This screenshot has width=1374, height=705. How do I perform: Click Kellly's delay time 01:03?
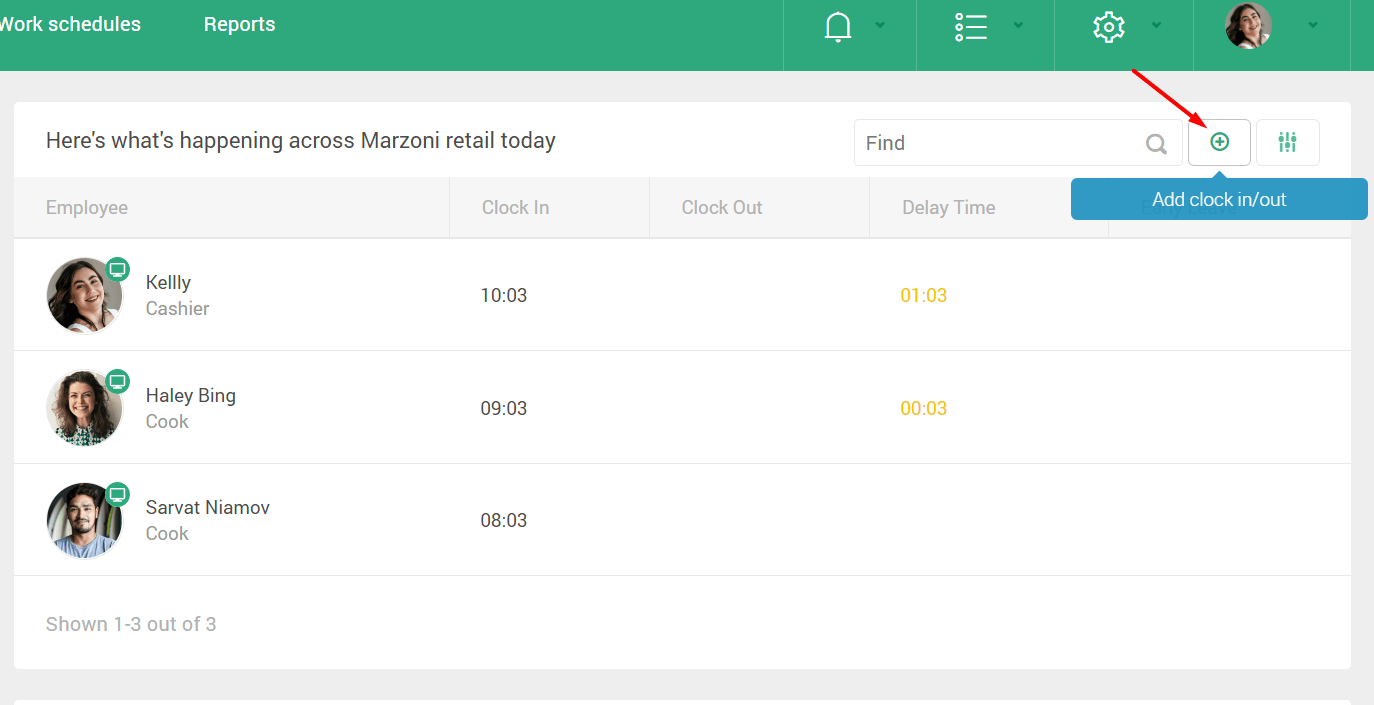[x=924, y=295]
